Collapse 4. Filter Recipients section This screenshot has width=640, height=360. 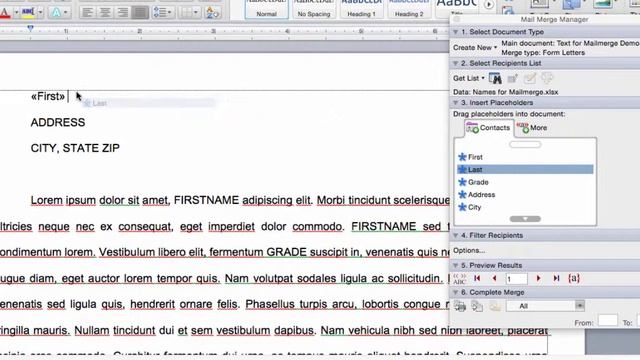pyautogui.click(x=456, y=236)
